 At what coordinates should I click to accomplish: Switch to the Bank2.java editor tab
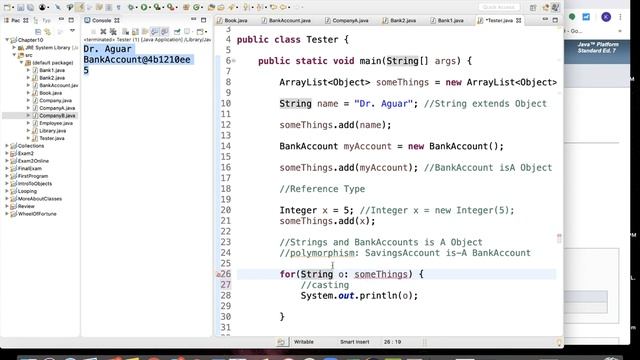[x=399, y=20]
